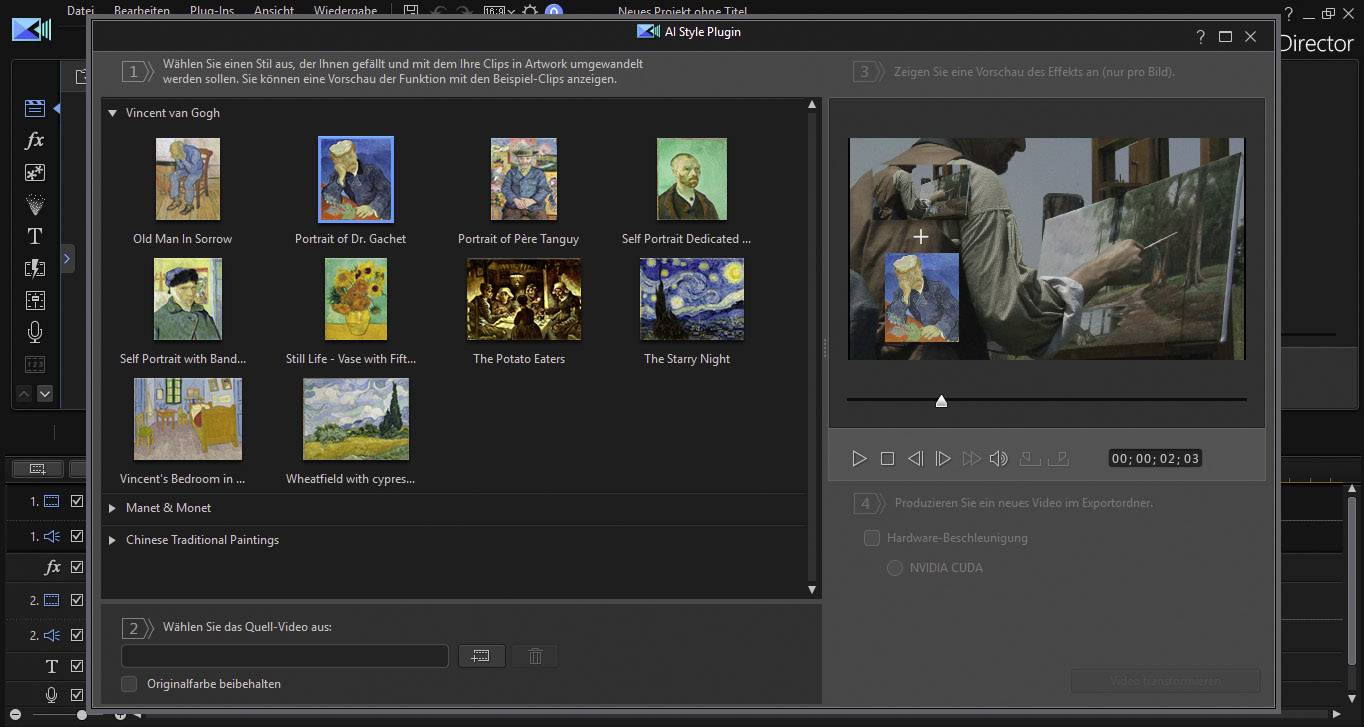Select The Starry Night style thumbnail
Viewport: 1364px width, 727px height.
690,299
